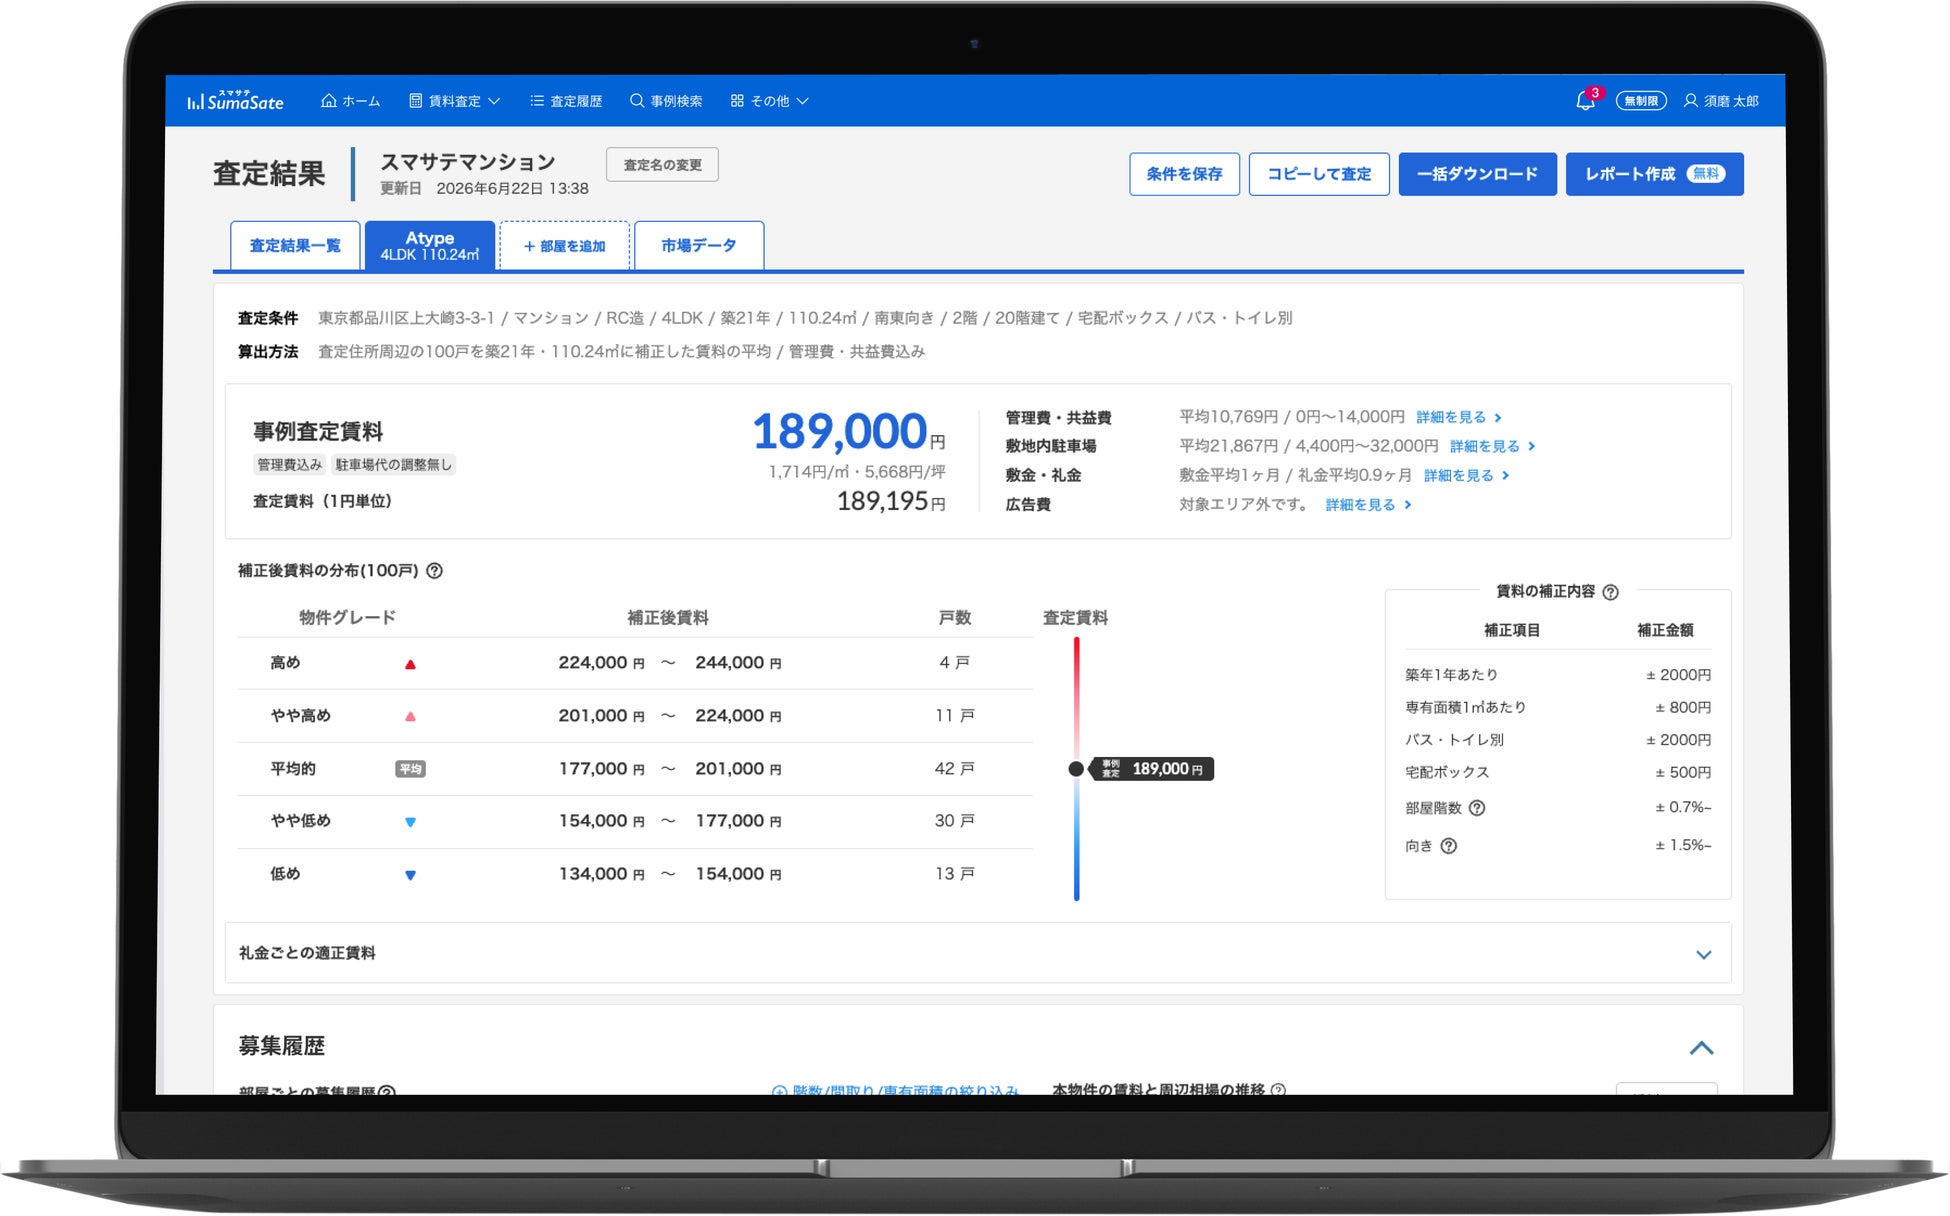Click the building icon beside 賃料査定
This screenshot has height=1216, width=1950.
pyautogui.click(x=416, y=101)
